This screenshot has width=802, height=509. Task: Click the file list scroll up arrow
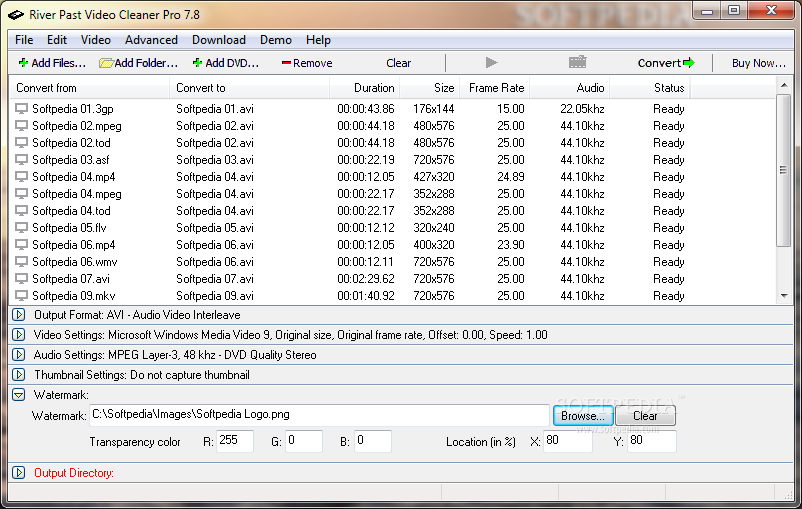point(784,85)
